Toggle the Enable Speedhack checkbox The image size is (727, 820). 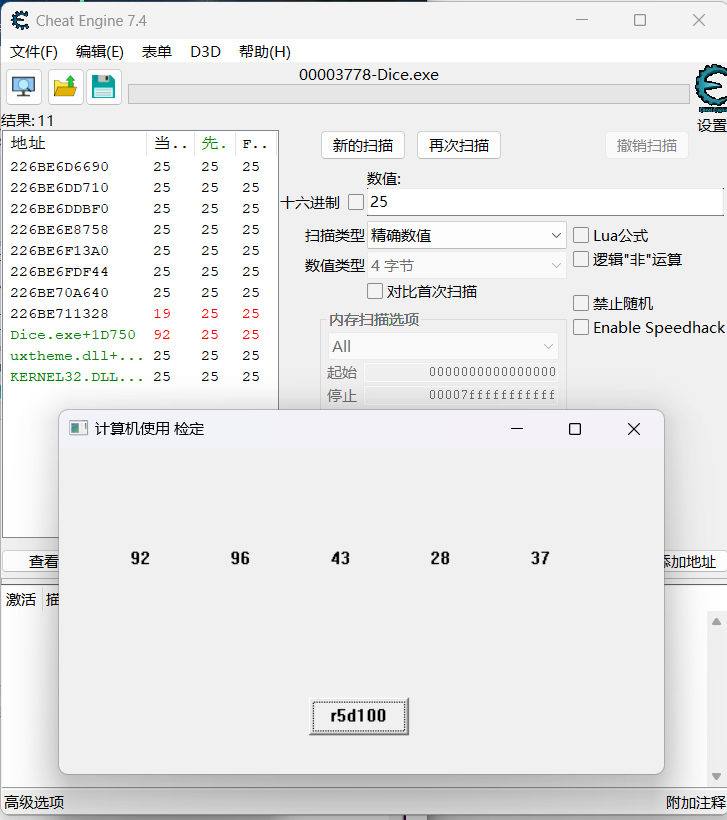point(581,327)
